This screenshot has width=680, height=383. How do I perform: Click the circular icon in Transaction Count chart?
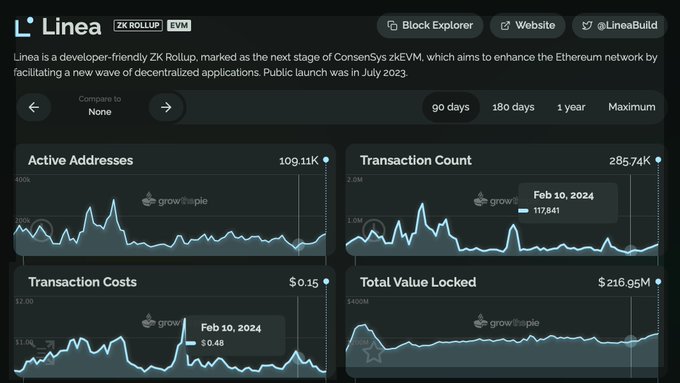373,230
